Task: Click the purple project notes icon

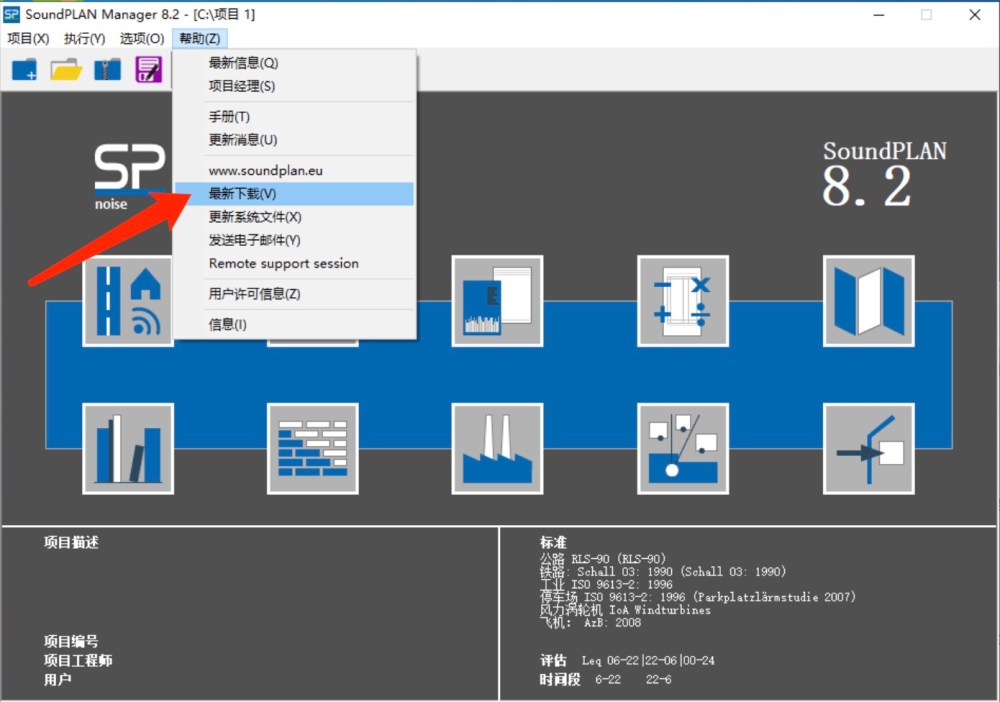Action: [x=148, y=69]
